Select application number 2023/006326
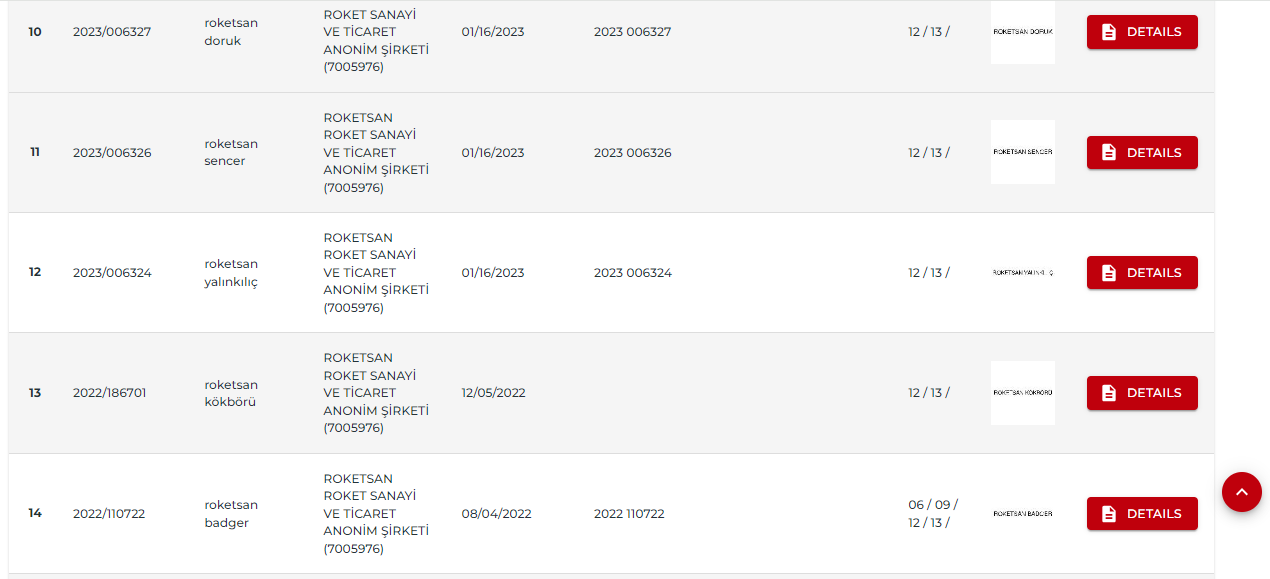The height and width of the screenshot is (579, 1270). pyautogui.click(x=112, y=153)
